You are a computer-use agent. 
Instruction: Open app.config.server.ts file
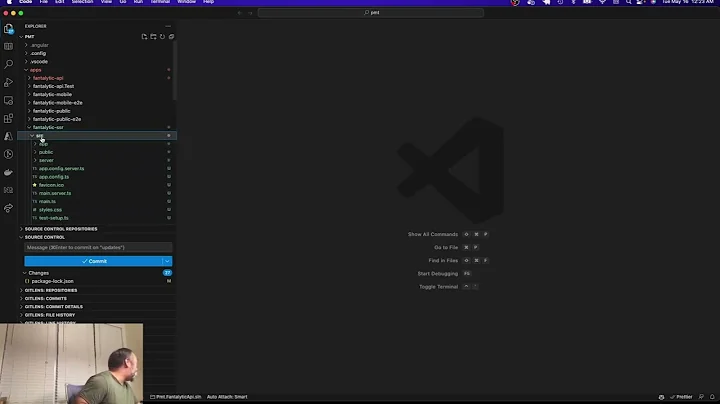[61, 168]
